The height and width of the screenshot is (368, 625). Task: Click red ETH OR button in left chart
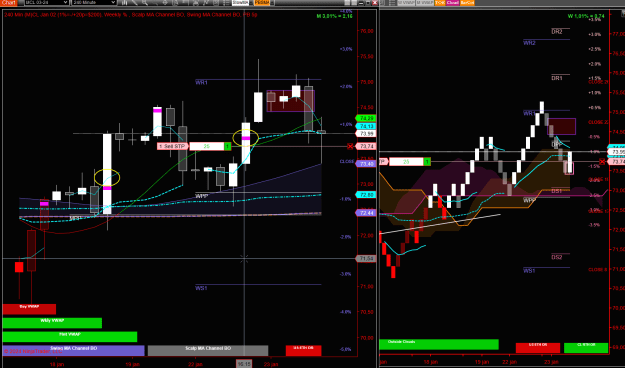303,350
